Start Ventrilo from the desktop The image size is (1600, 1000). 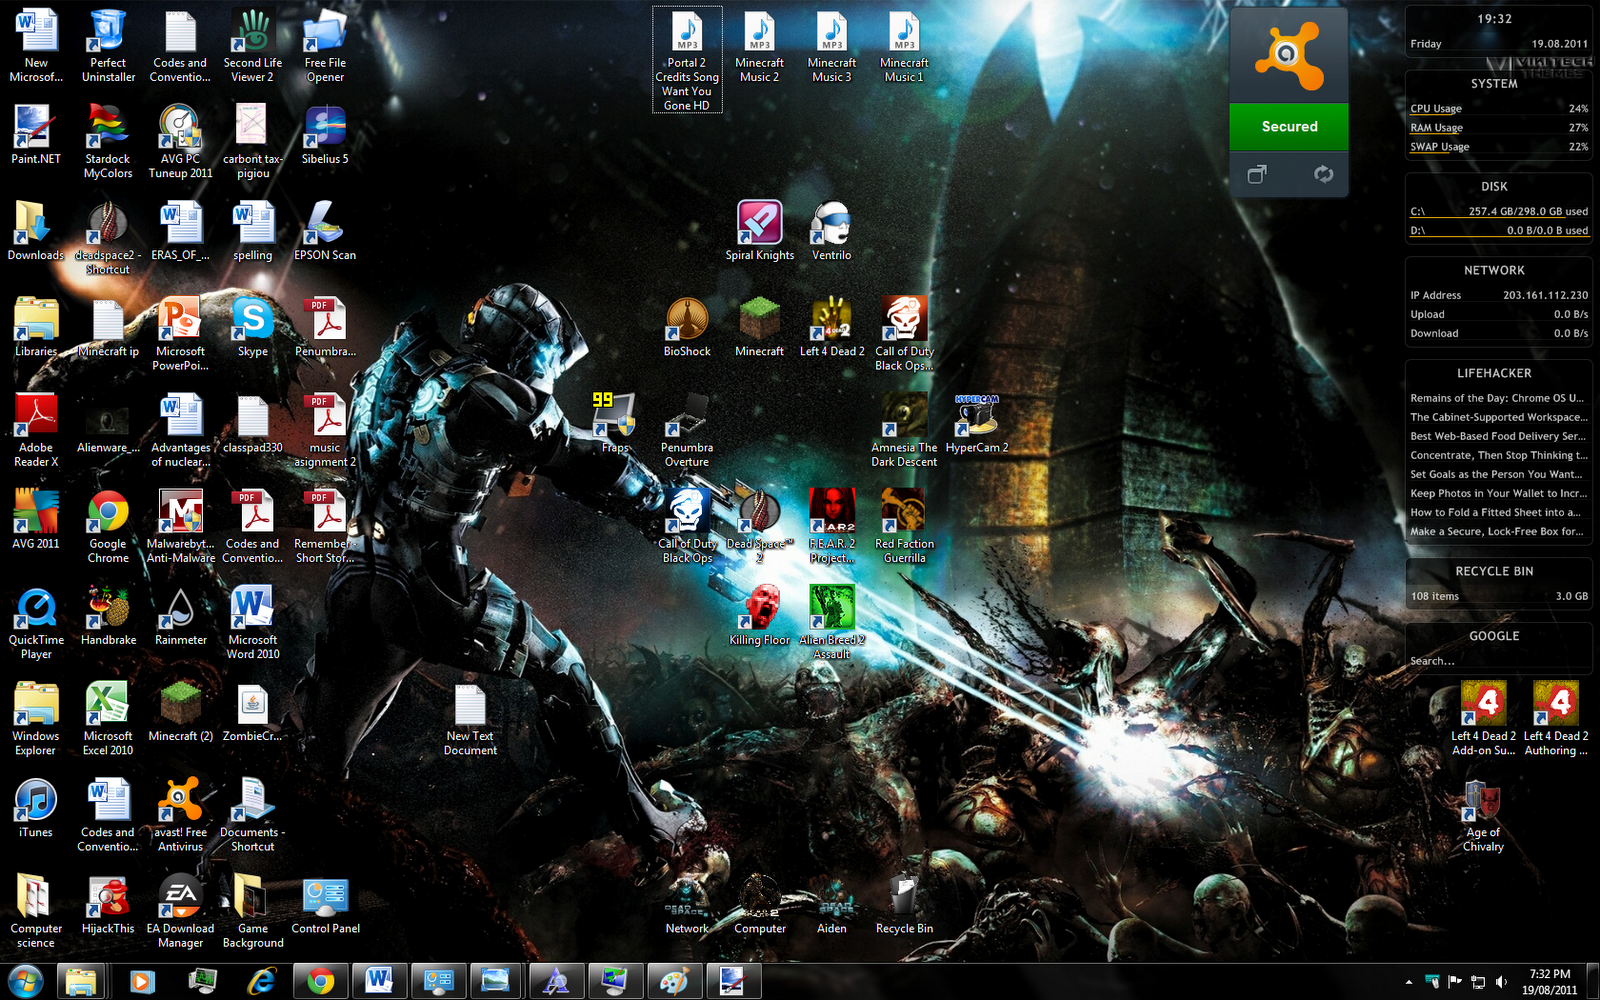coord(831,224)
